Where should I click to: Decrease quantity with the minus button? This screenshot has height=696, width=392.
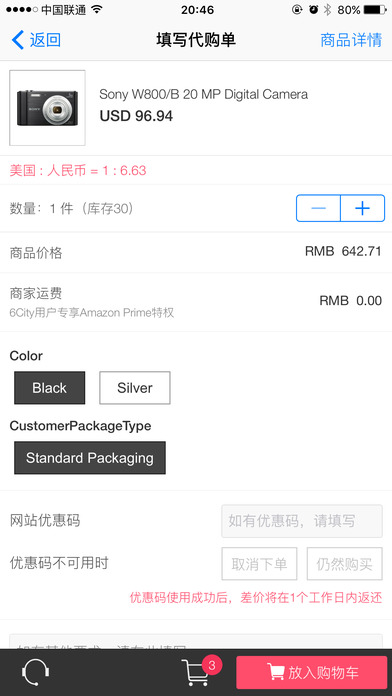tap(318, 208)
